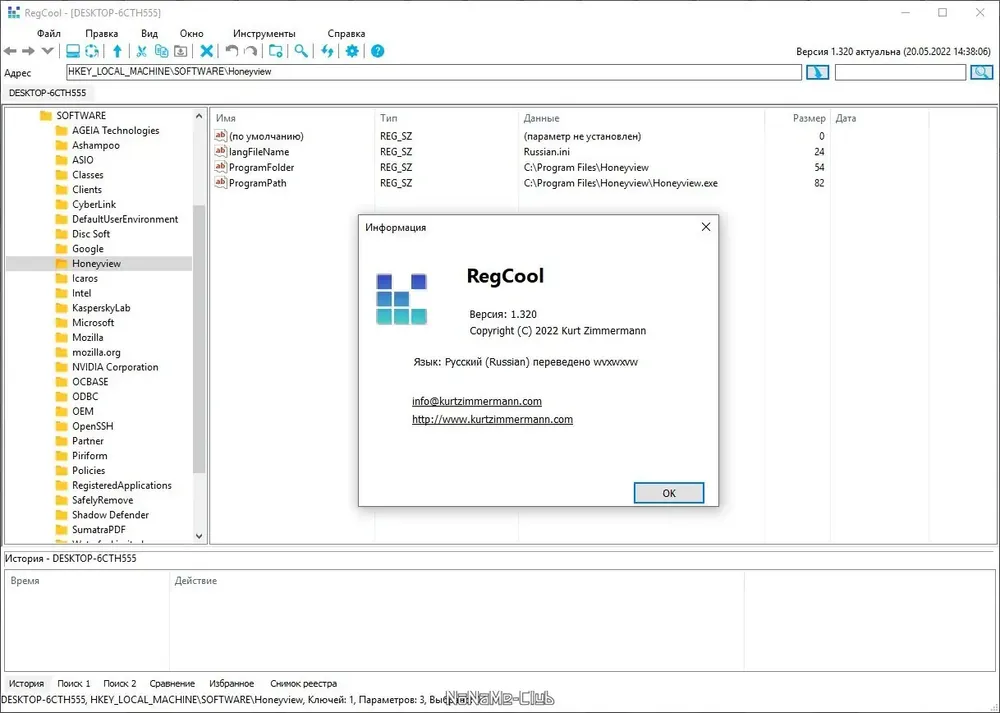Click the folder icon next to SOFTWARE
The image size is (1000, 713).
[x=45, y=115]
